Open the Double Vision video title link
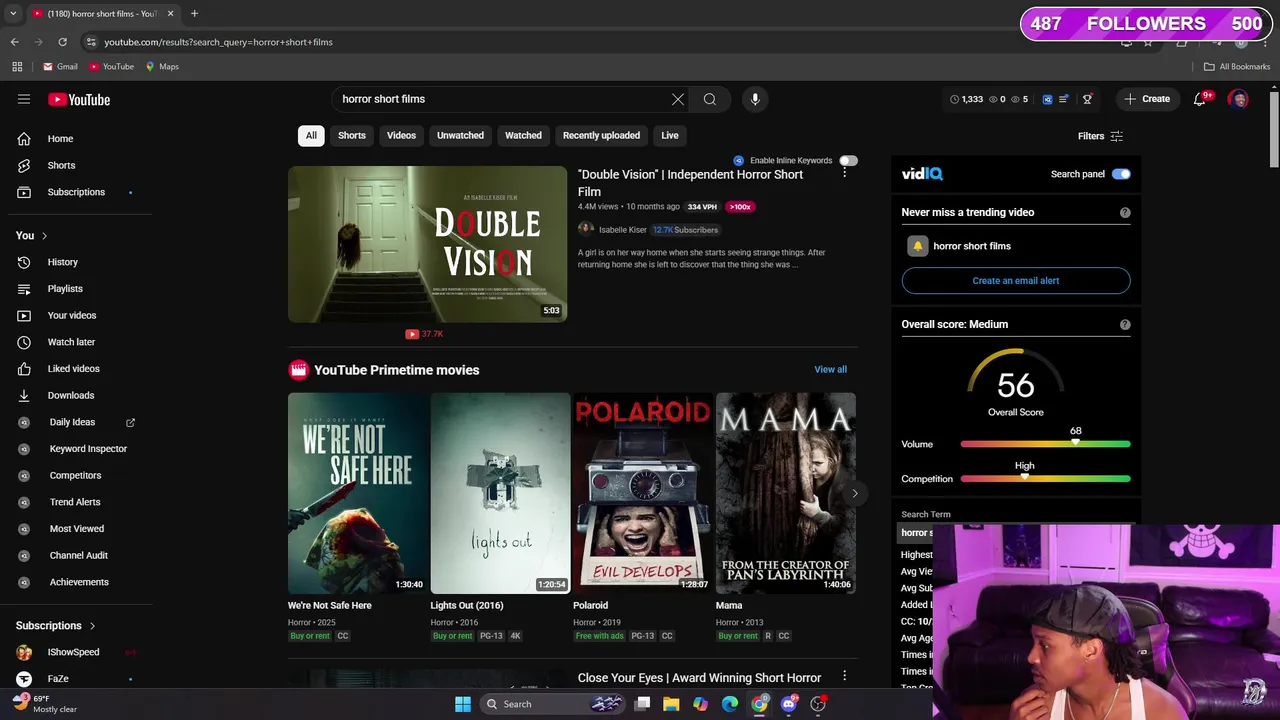Image resolution: width=1280 pixels, height=720 pixels. point(690,183)
